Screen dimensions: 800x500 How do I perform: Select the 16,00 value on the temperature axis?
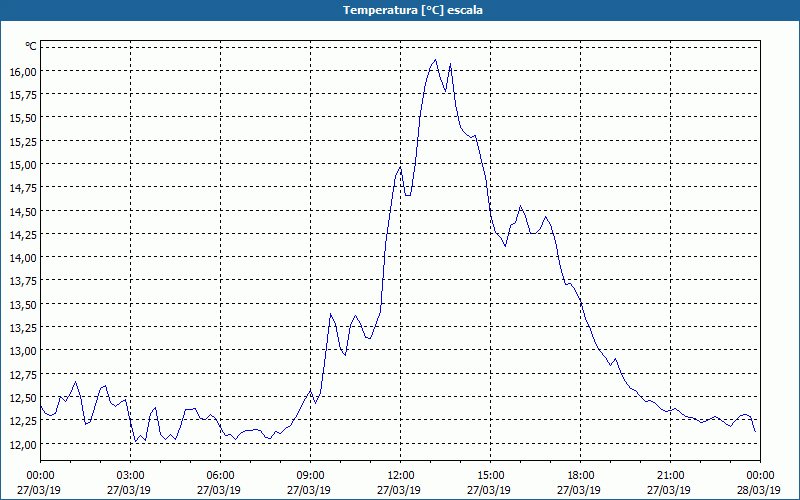[x=23, y=71]
